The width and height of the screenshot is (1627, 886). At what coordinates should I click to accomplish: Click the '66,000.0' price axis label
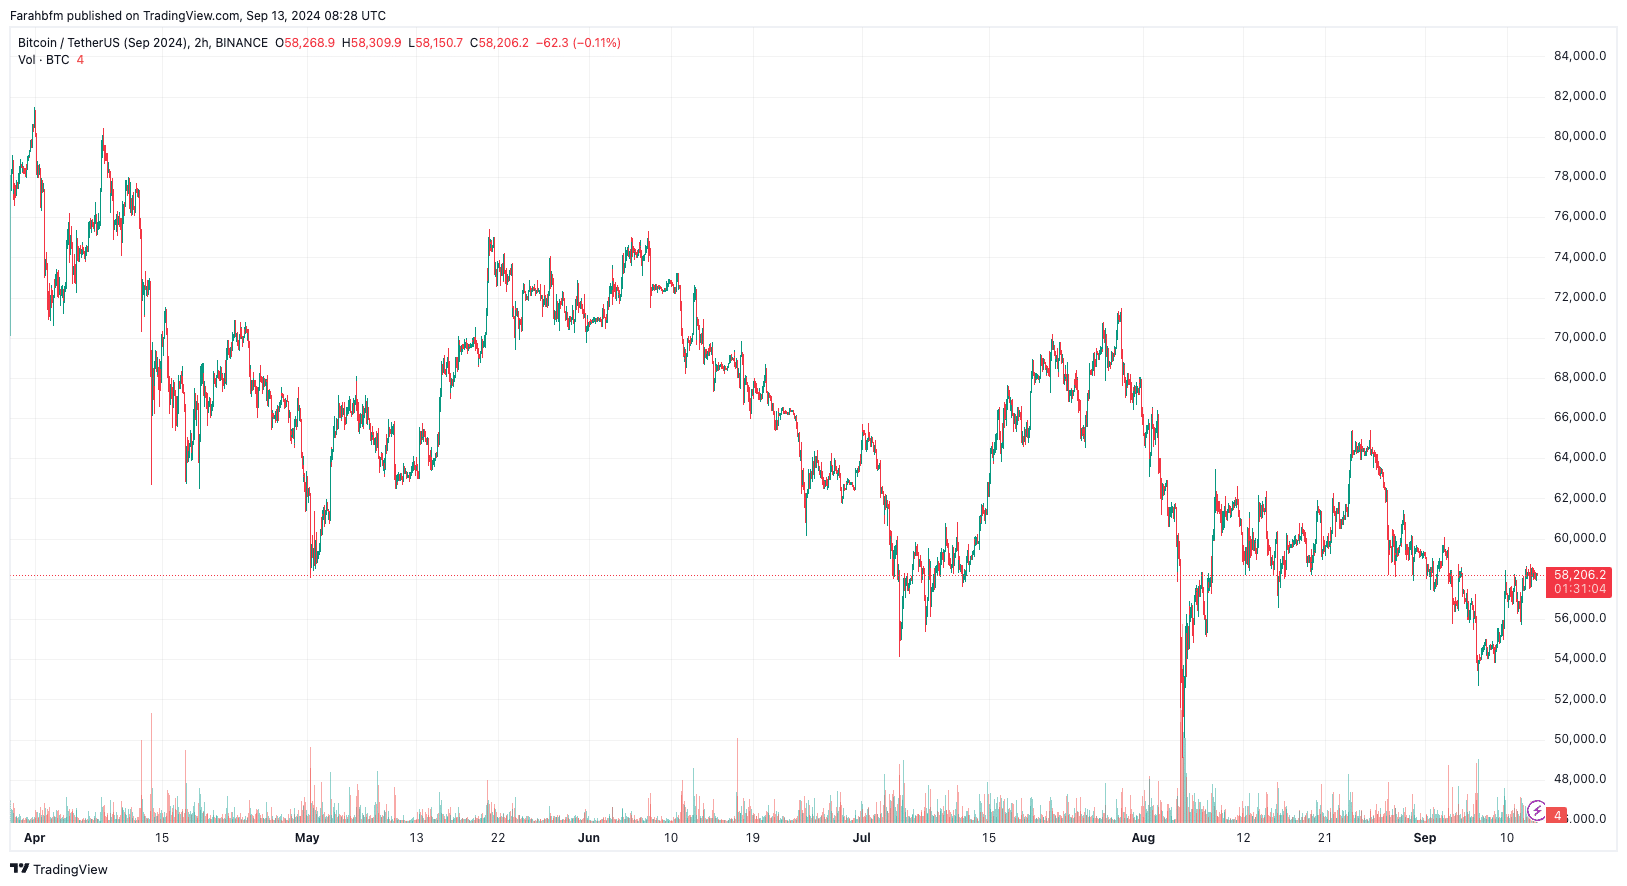(1580, 417)
